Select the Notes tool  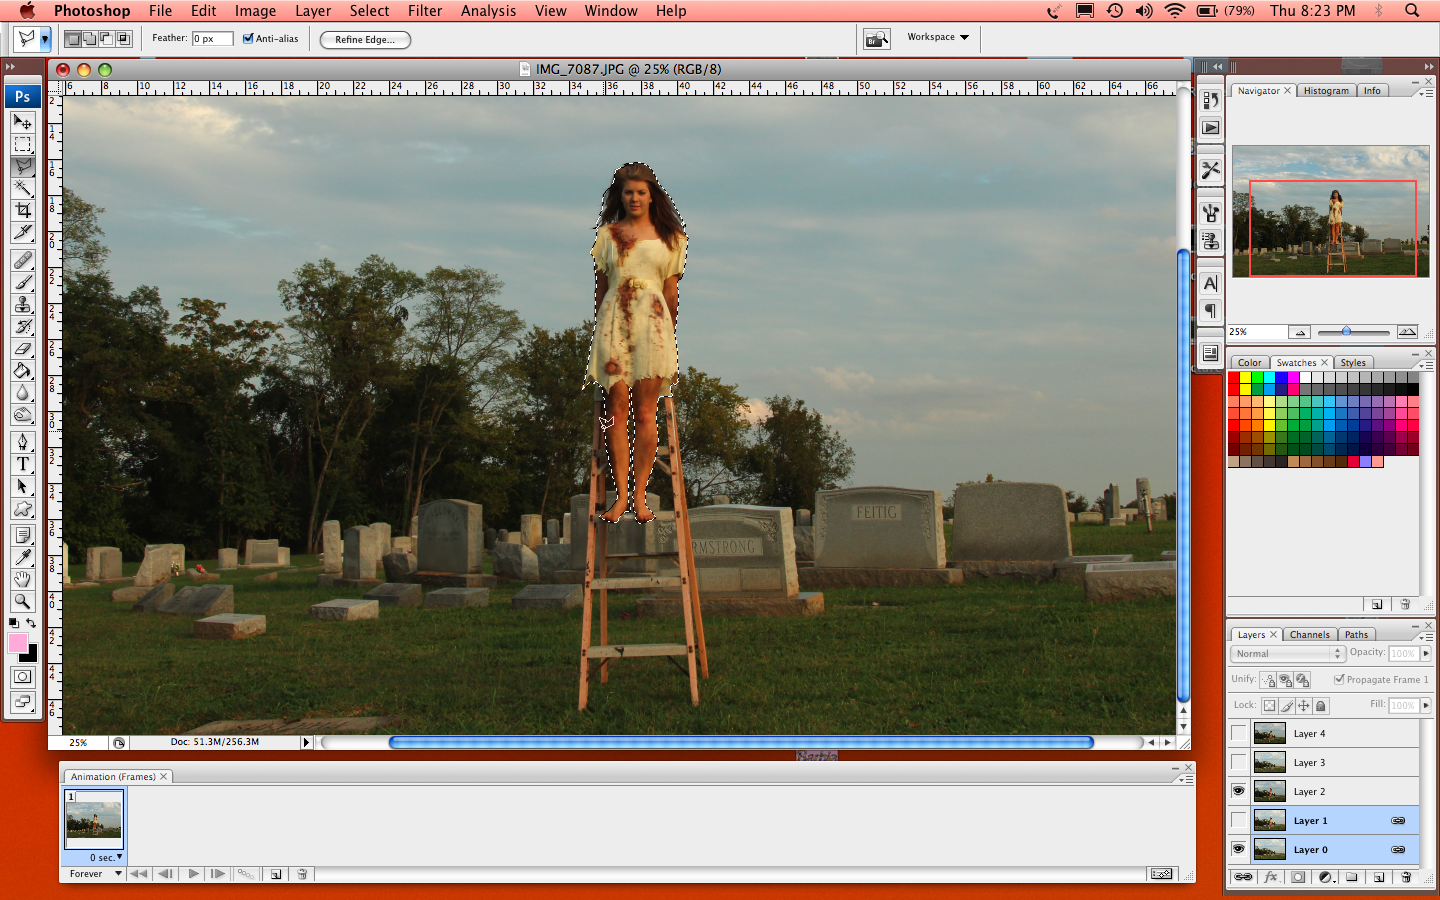coord(22,535)
